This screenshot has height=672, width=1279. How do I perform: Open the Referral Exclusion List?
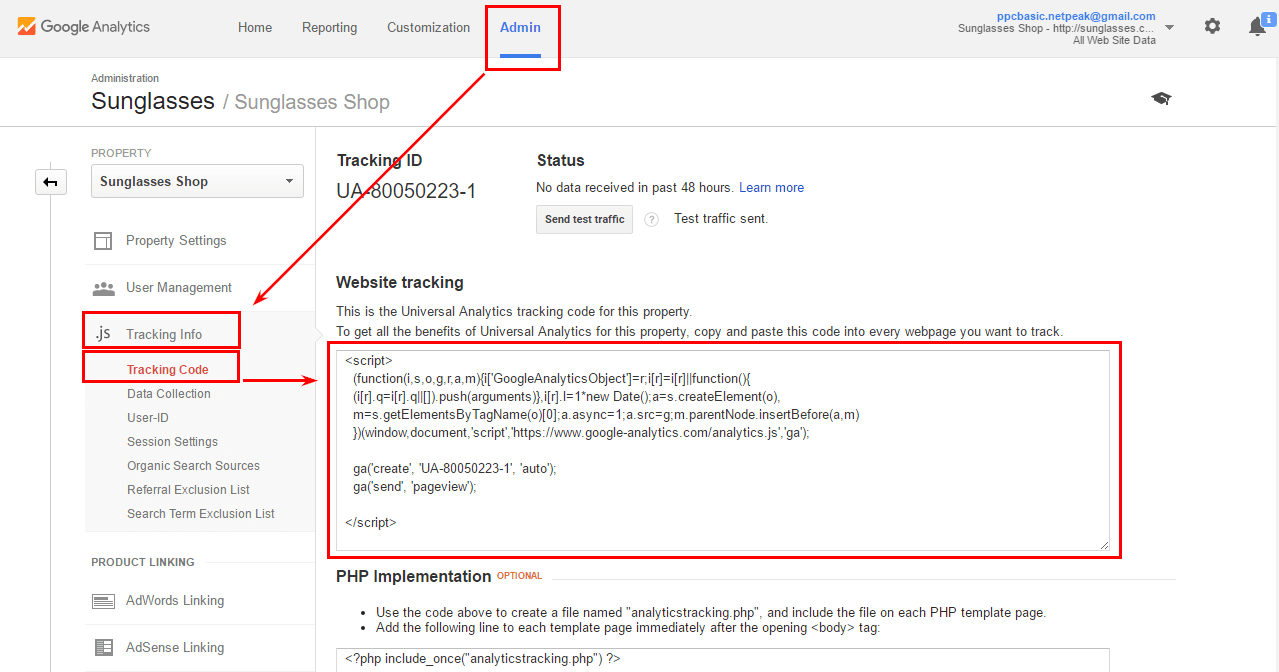point(189,490)
